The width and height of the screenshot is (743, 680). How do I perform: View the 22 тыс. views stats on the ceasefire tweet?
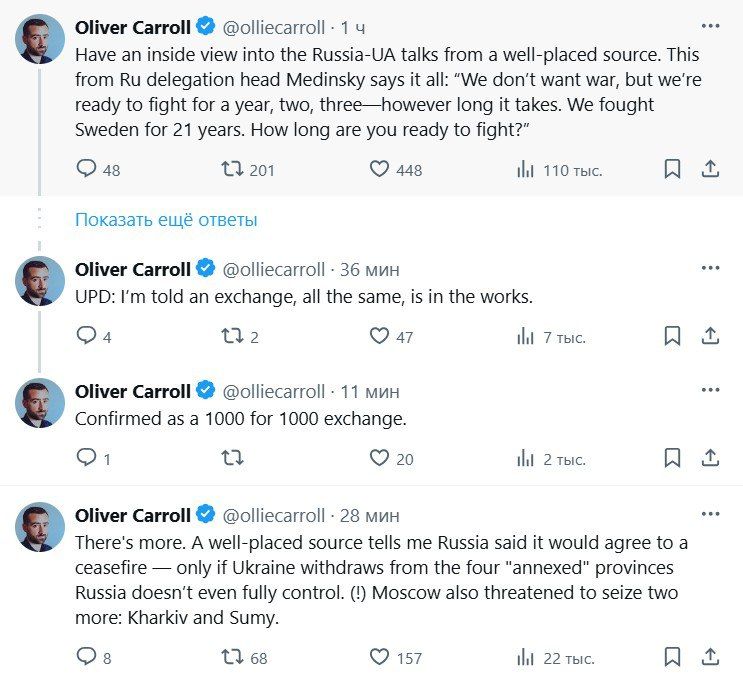(x=526, y=658)
